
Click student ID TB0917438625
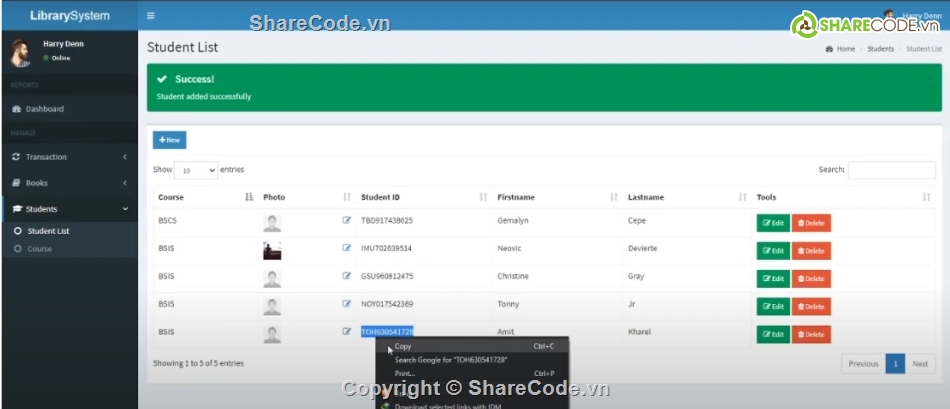click(x=387, y=221)
